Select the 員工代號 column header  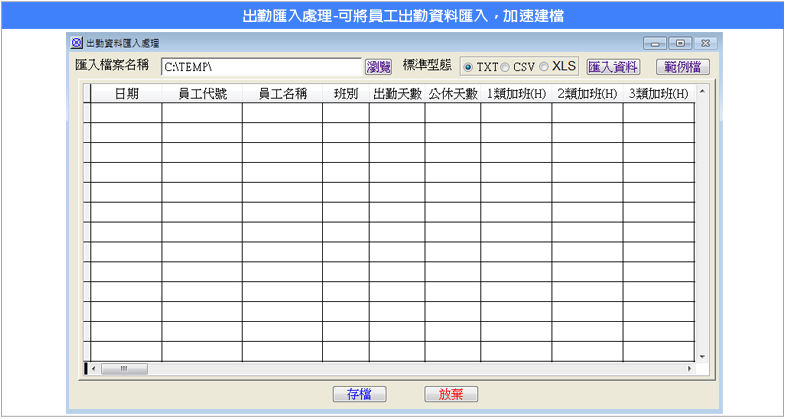click(x=202, y=94)
